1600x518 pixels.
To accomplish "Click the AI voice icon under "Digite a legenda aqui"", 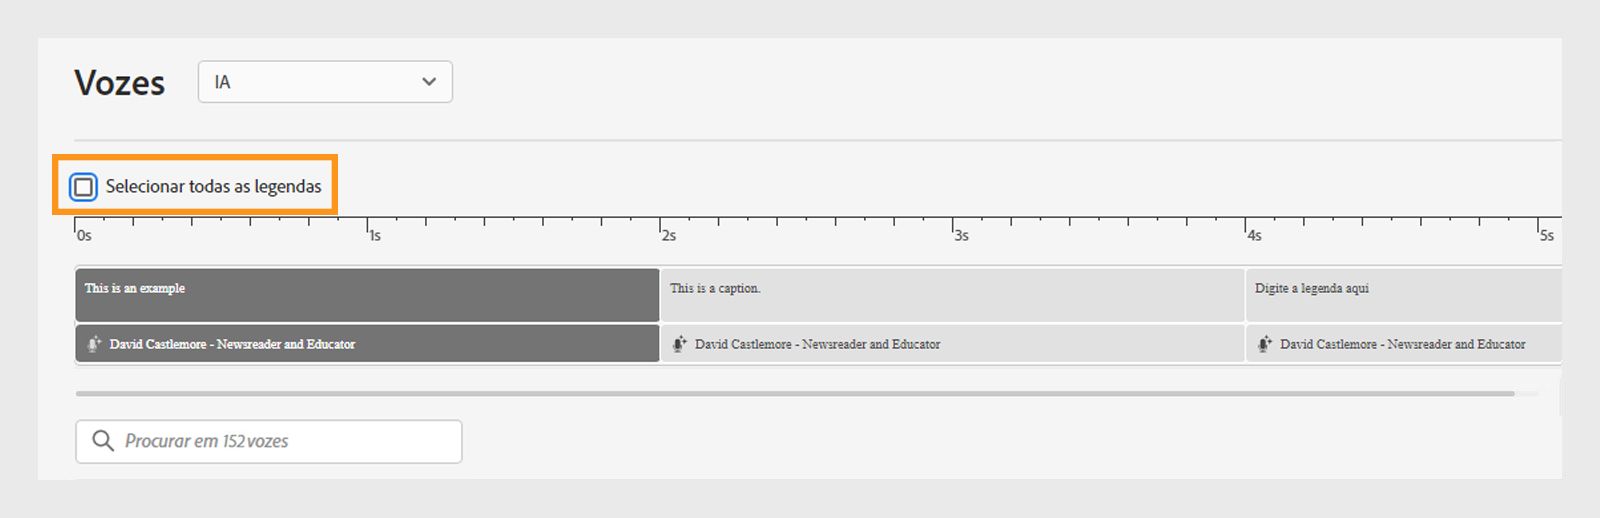I will 1265,344.
